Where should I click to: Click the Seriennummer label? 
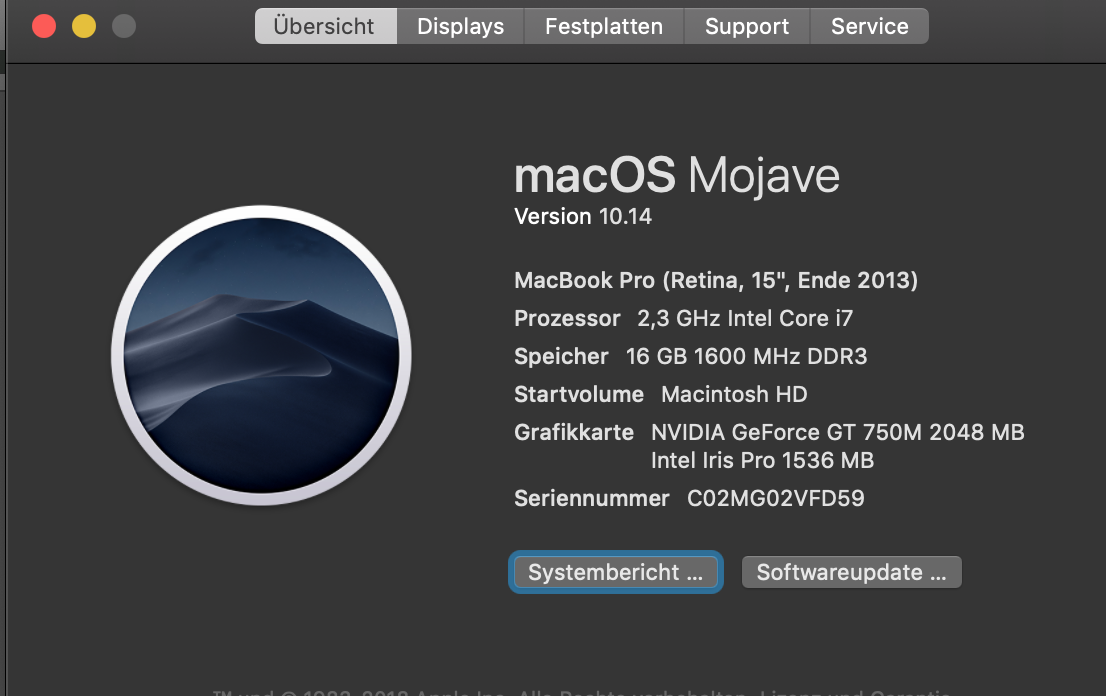pyautogui.click(x=591, y=499)
